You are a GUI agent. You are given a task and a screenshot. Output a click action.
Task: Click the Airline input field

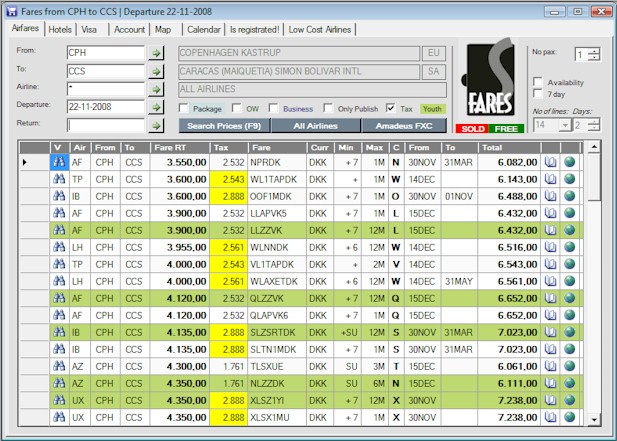[105, 89]
